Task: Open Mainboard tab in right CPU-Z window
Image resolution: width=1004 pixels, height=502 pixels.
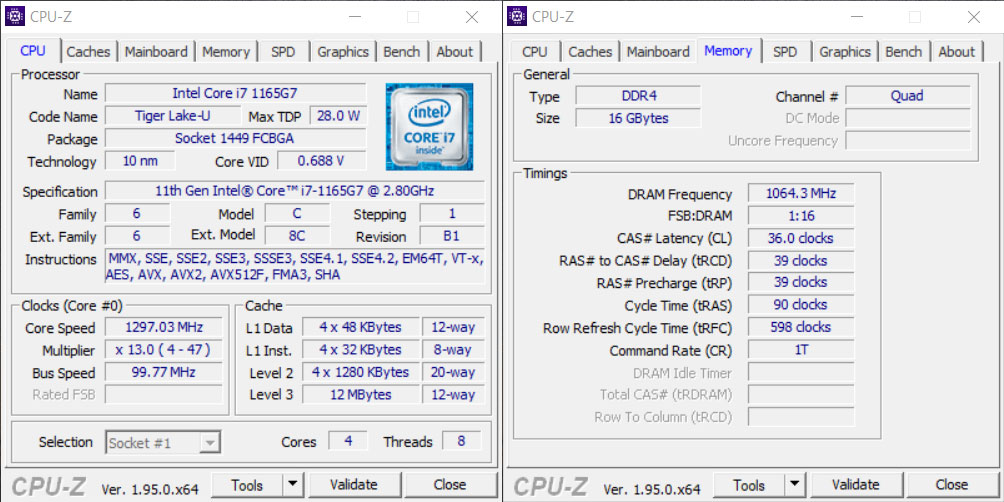Action: coord(658,52)
